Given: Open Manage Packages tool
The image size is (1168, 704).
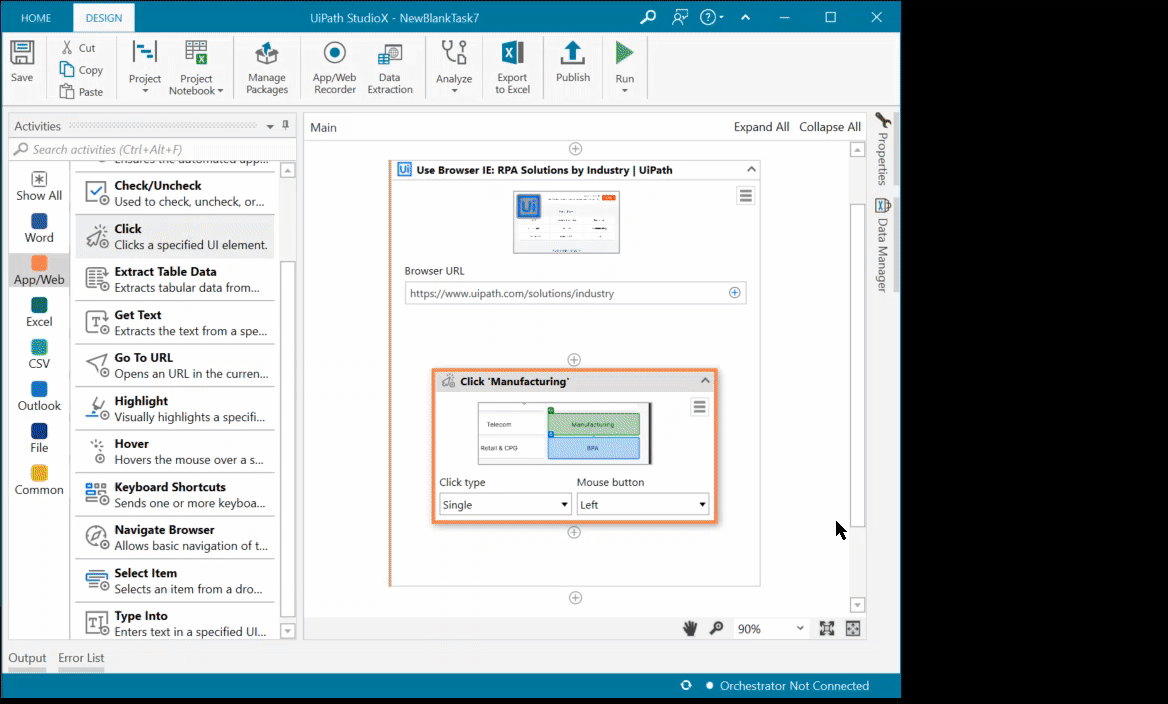Looking at the screenshot, I should pyautogui.click(x=267, y=68).
